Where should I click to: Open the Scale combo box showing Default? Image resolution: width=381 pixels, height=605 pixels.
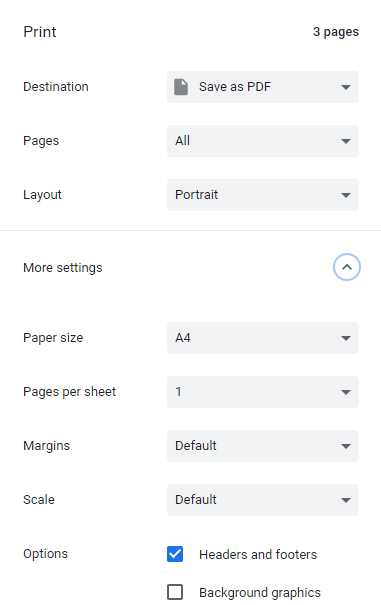(263, 500)
